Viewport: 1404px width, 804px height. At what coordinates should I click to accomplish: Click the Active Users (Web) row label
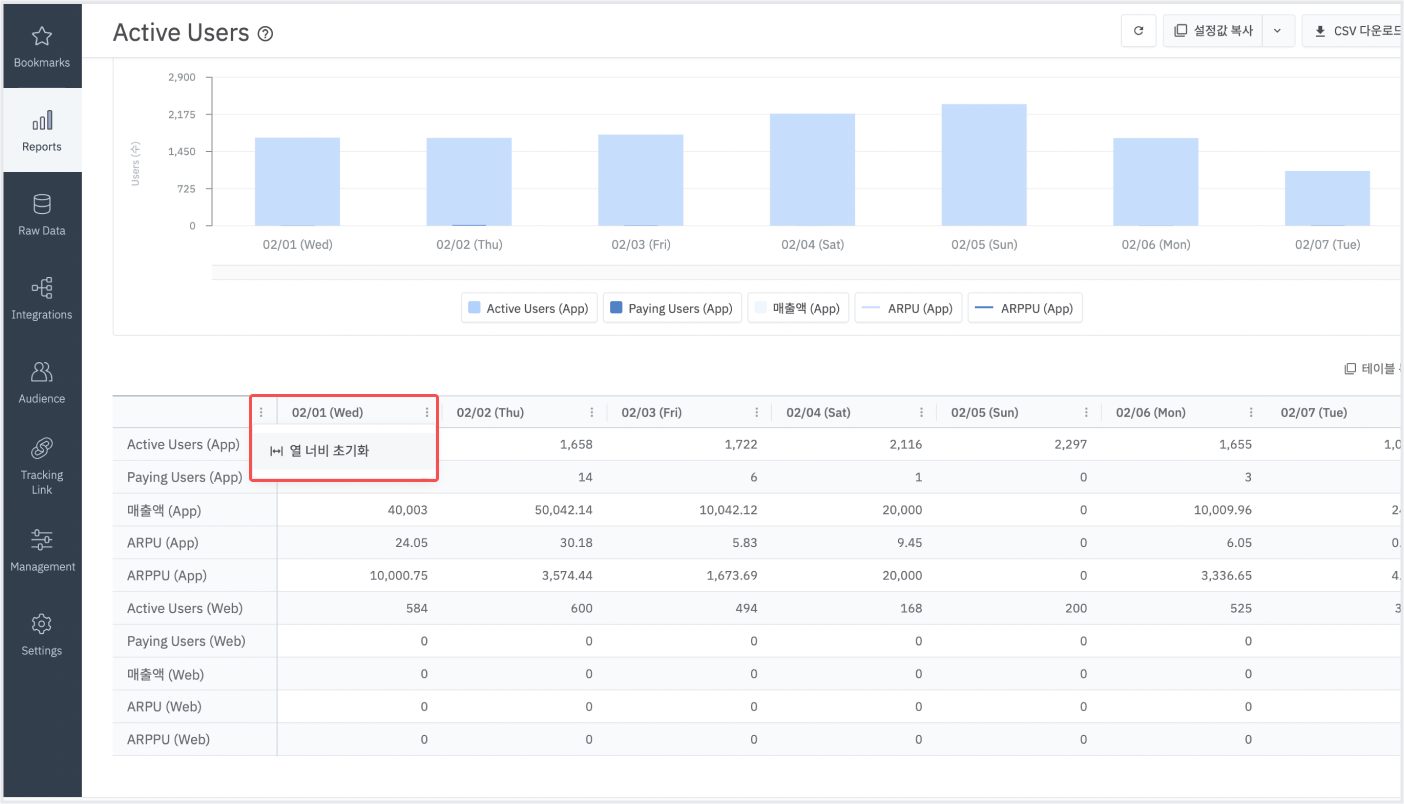[185, 608]
